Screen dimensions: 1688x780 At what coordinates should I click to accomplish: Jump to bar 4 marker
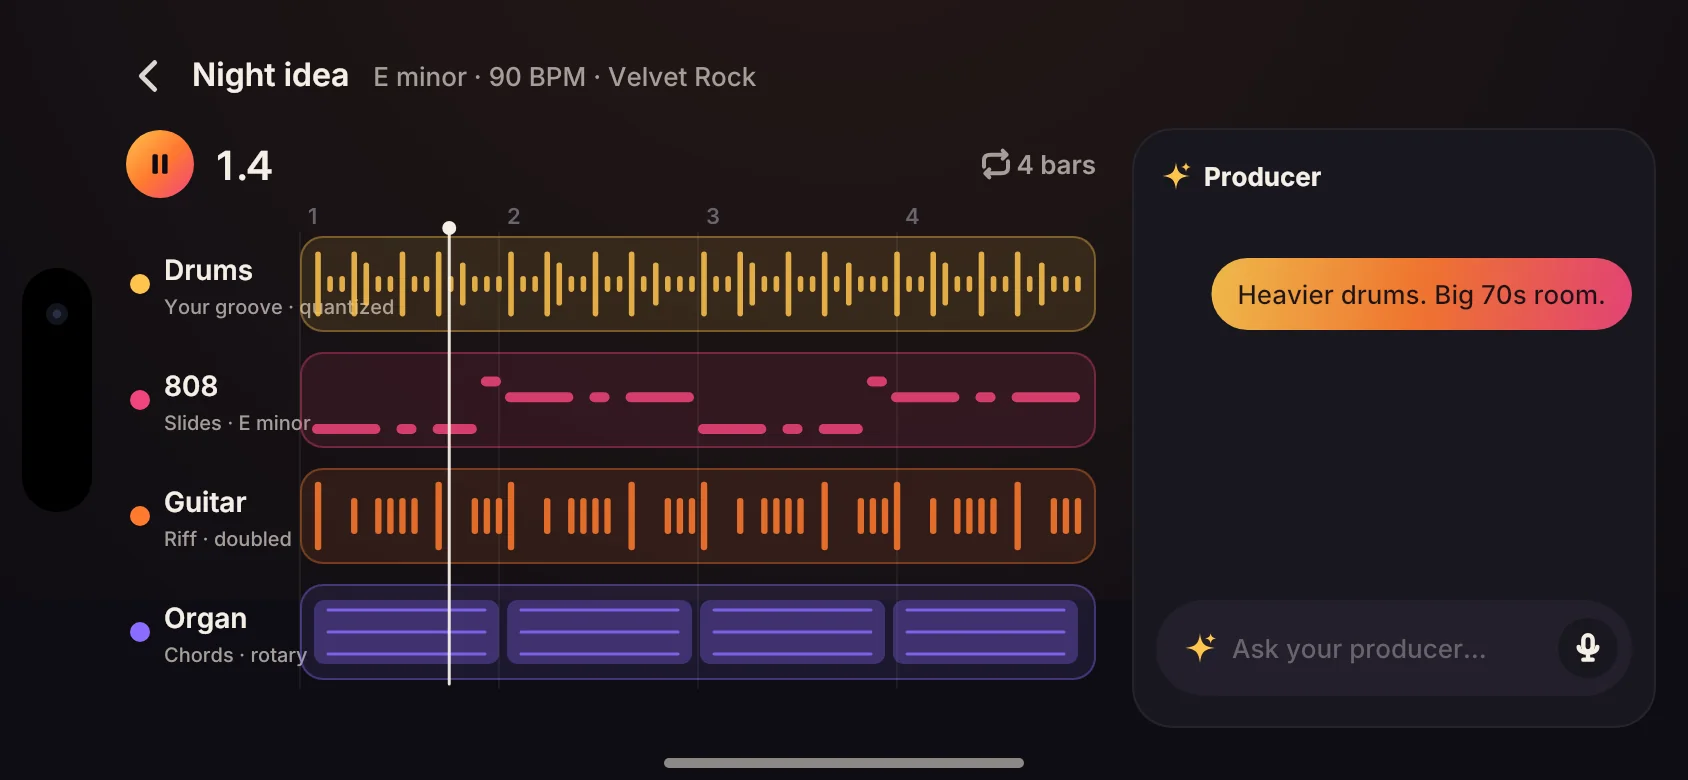[912, 216]
